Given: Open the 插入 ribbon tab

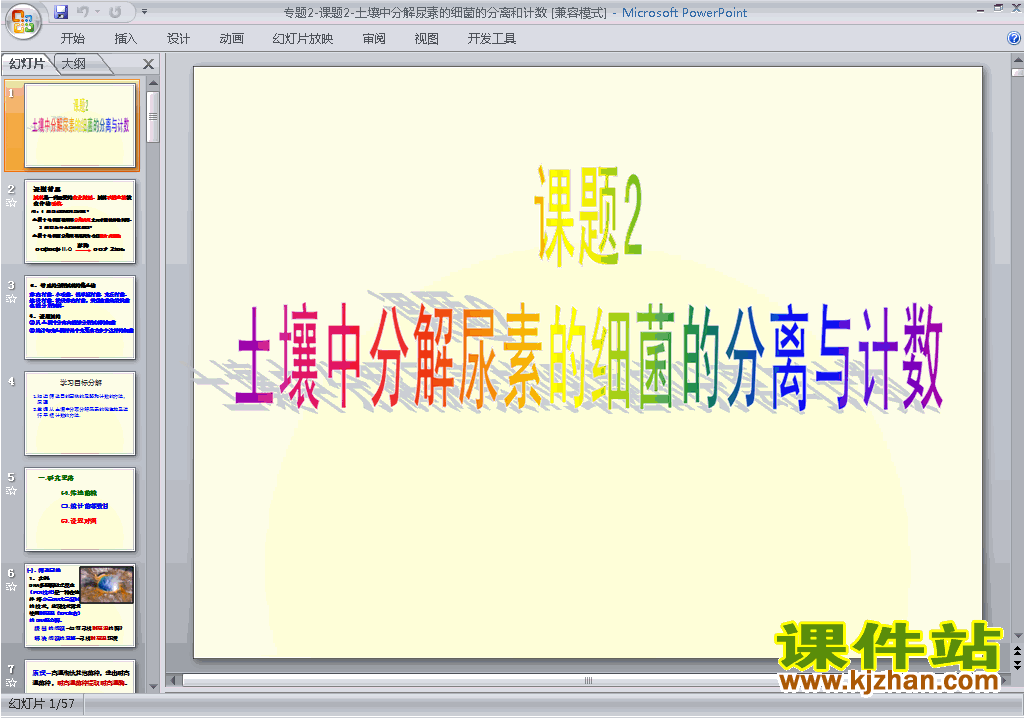Looking at the screenshot, I should tap(125, 39).
